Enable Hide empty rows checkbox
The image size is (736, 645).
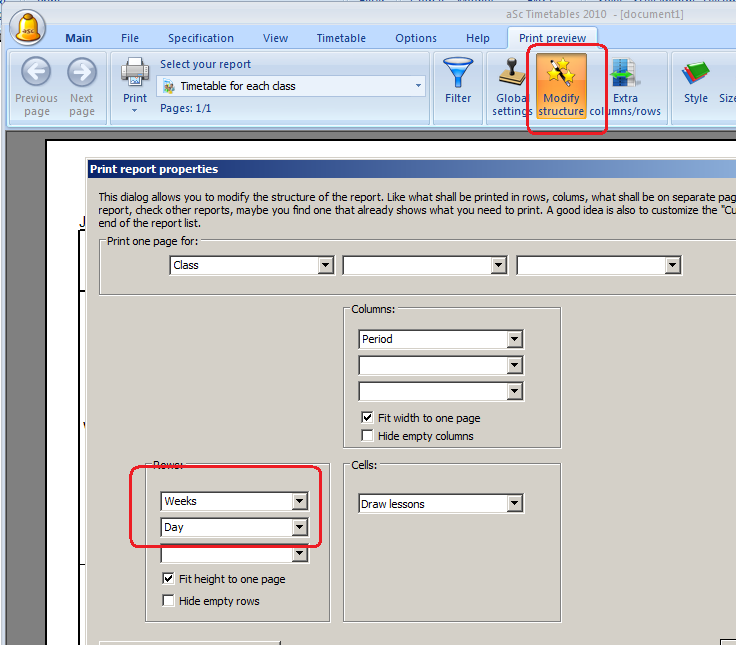tap(168, 600)
